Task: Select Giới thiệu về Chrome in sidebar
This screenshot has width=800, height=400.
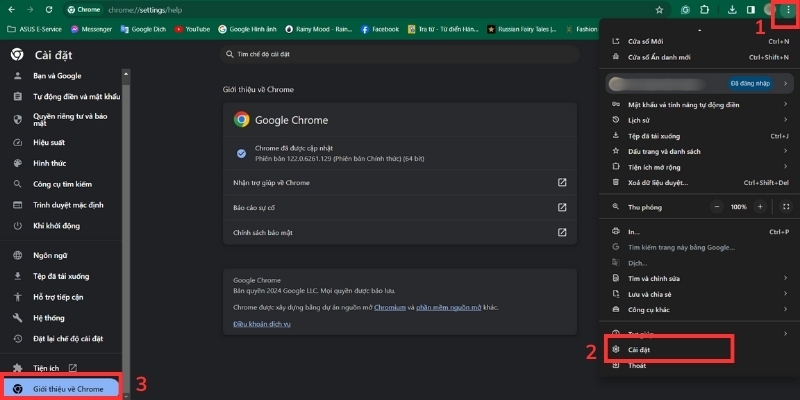Action: pyautogui.click(x=68, y=388)
